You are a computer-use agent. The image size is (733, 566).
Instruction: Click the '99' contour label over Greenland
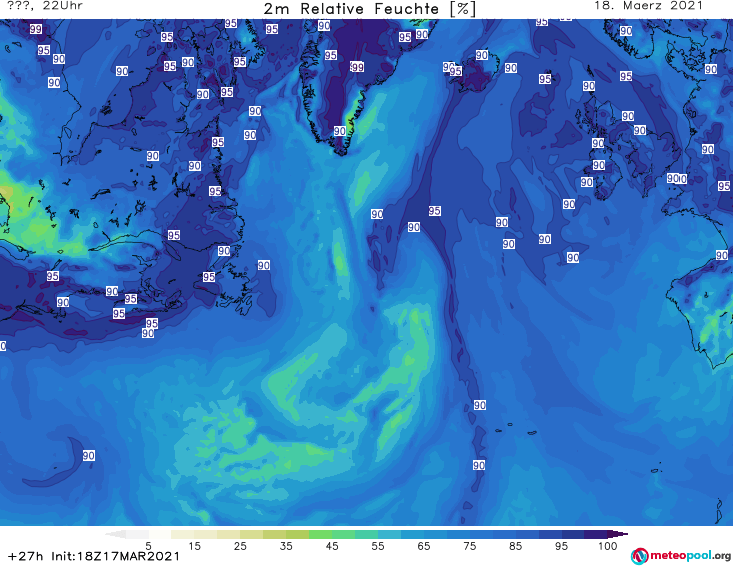[x=357, y=67]
